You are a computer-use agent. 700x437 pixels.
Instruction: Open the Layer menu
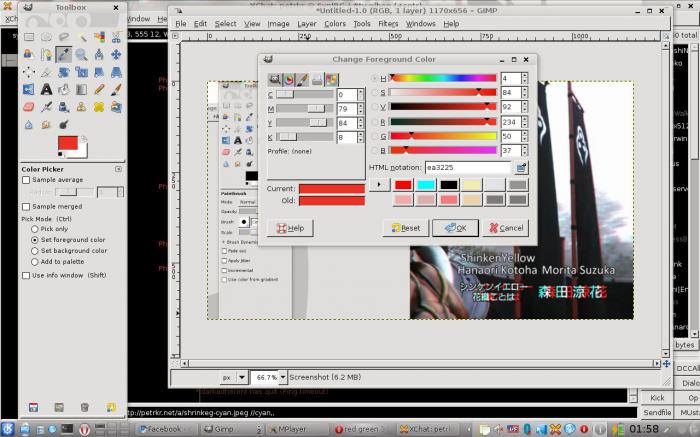point(307,24)
